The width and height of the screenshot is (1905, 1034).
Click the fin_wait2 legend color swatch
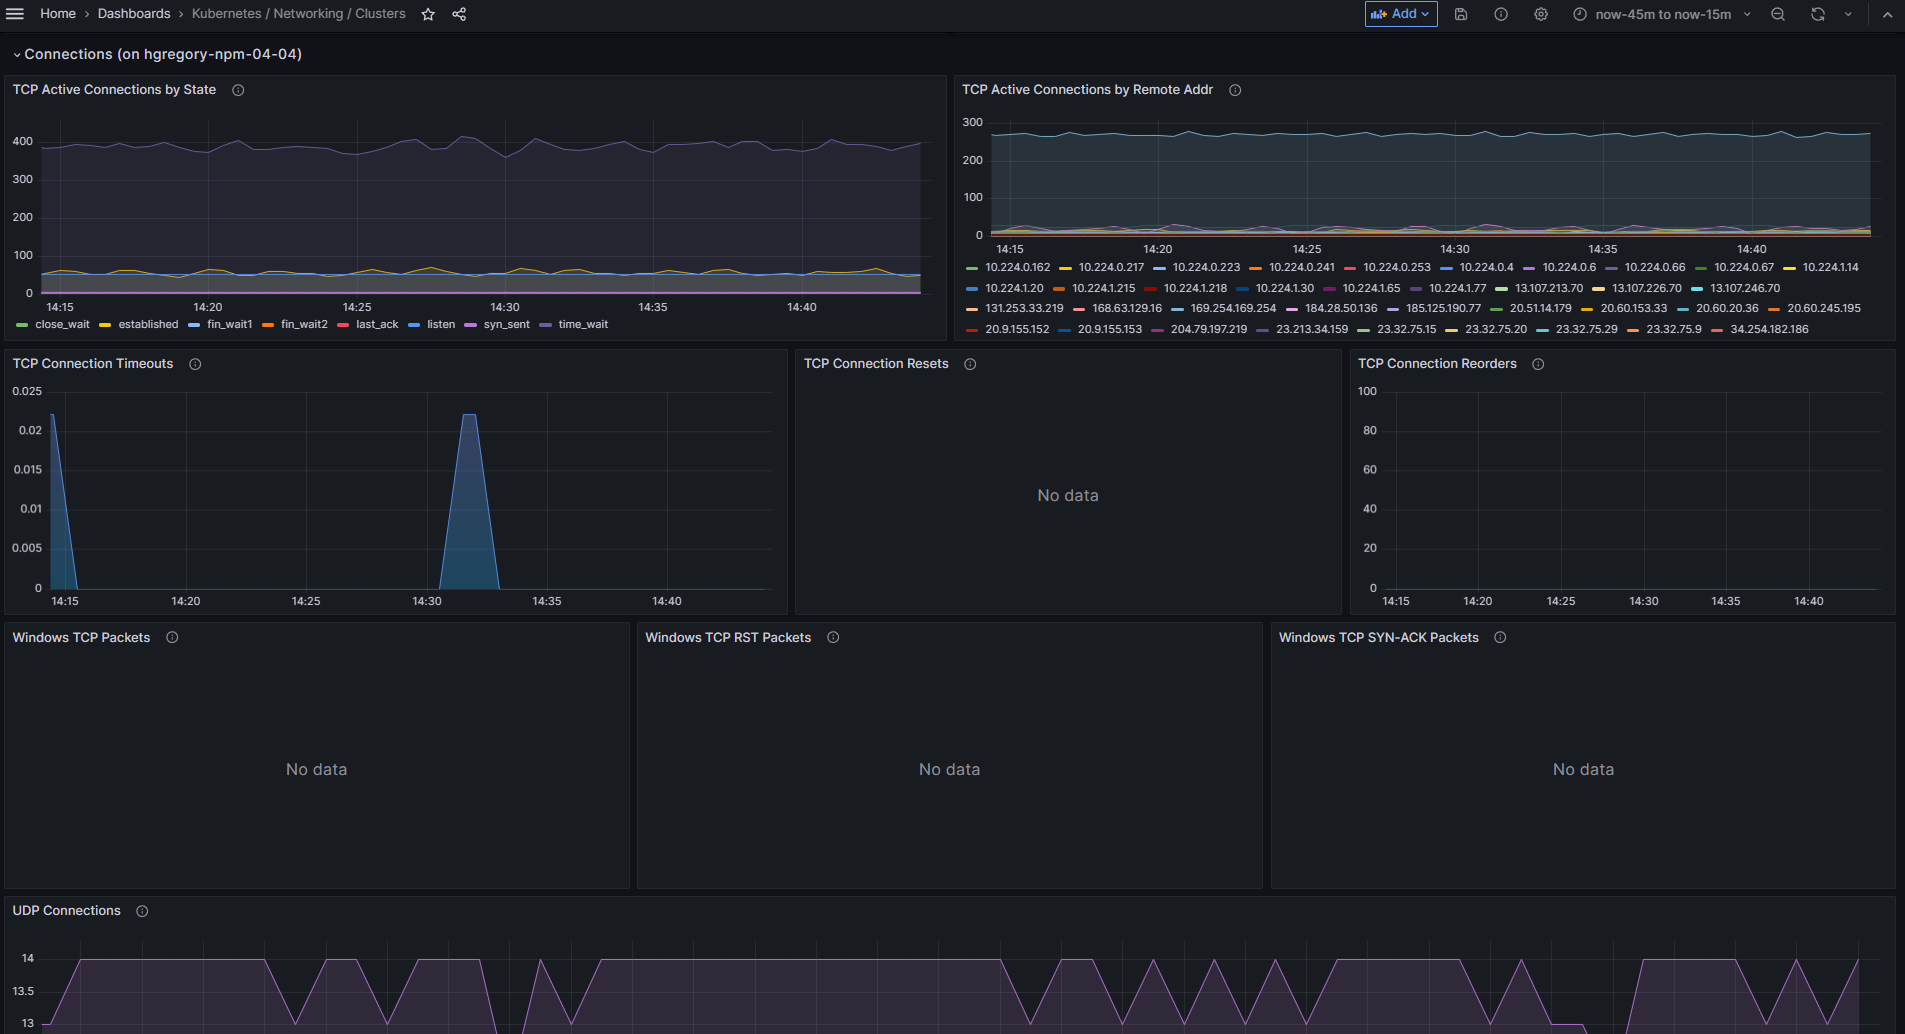point(268,325)
